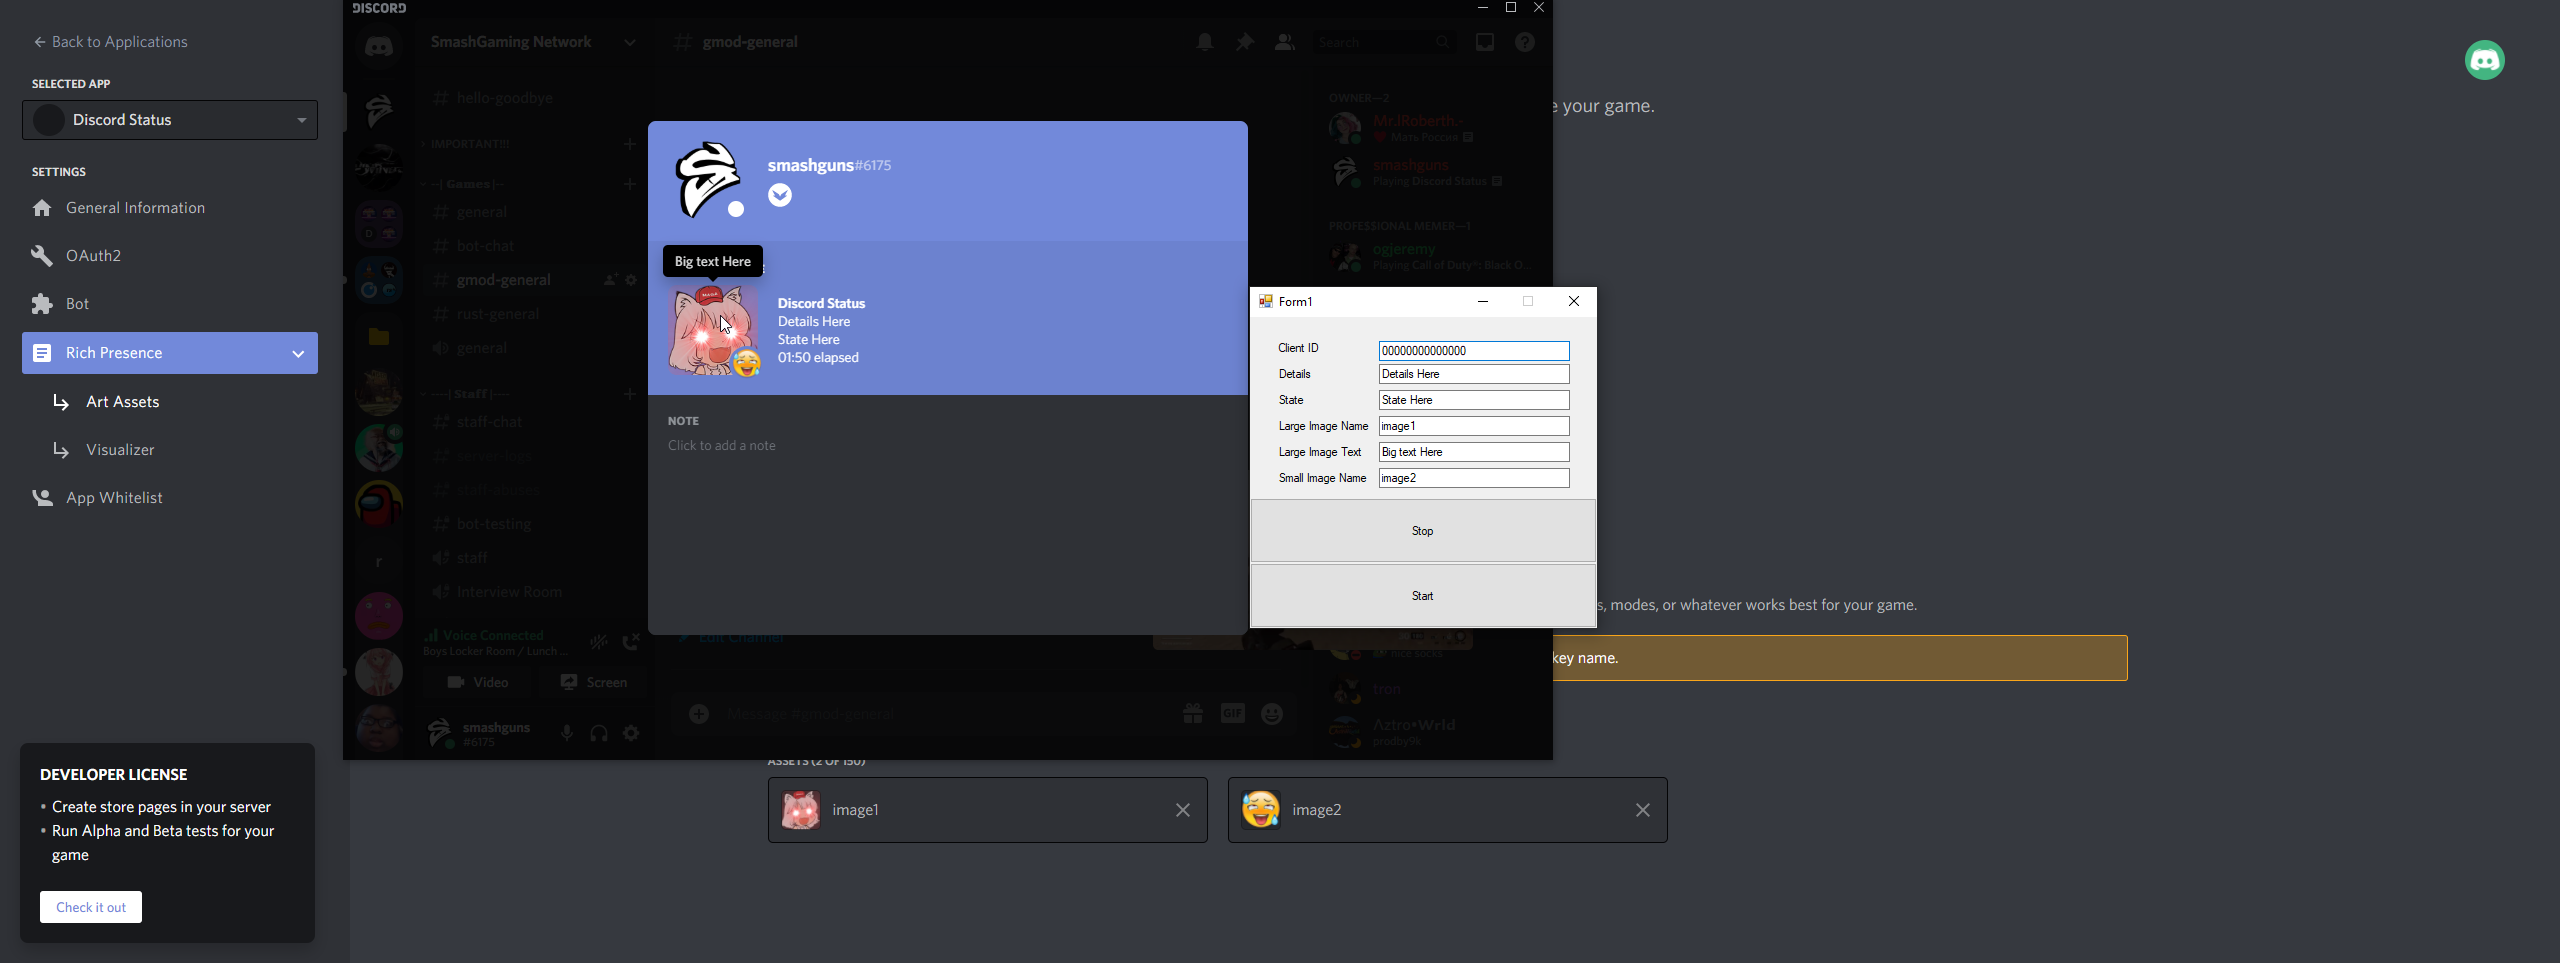The height and width of the screenshot is (963, 2560).
Task: Click Video button in voice panel
Action: point(479,682)
